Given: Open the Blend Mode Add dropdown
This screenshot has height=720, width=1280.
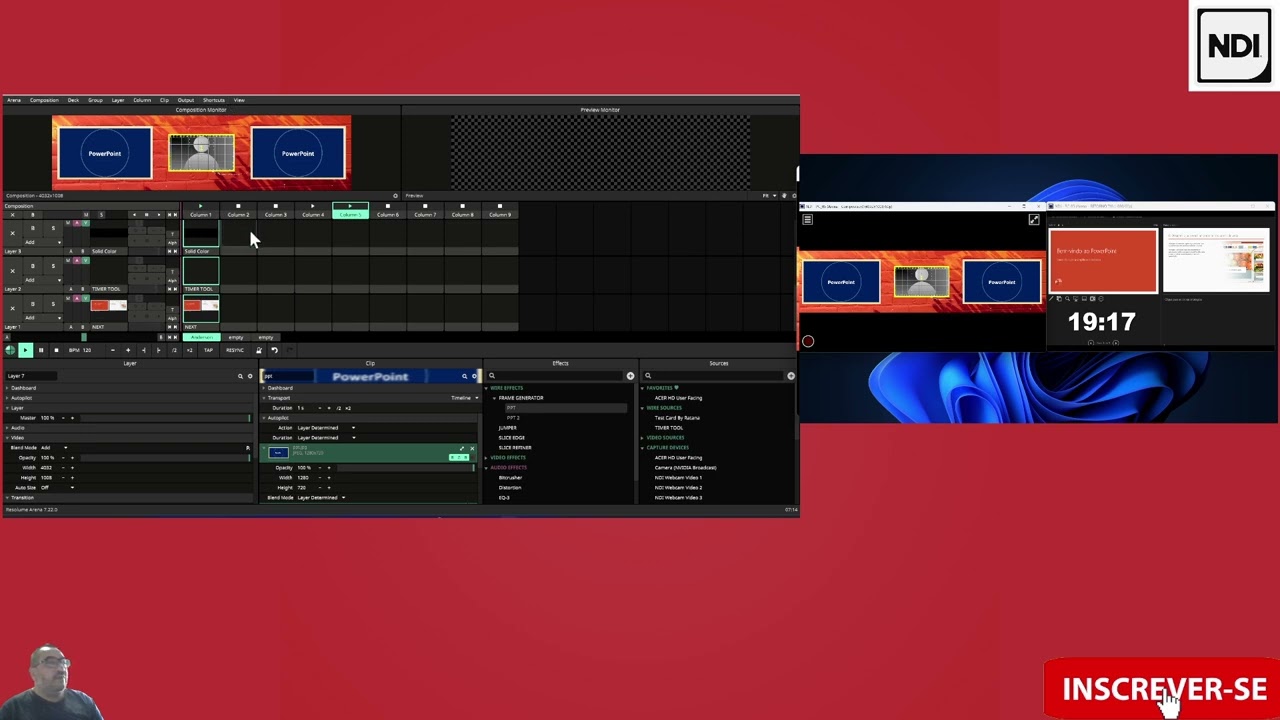Looking at the screenshot, I should (x=54, y=447).
